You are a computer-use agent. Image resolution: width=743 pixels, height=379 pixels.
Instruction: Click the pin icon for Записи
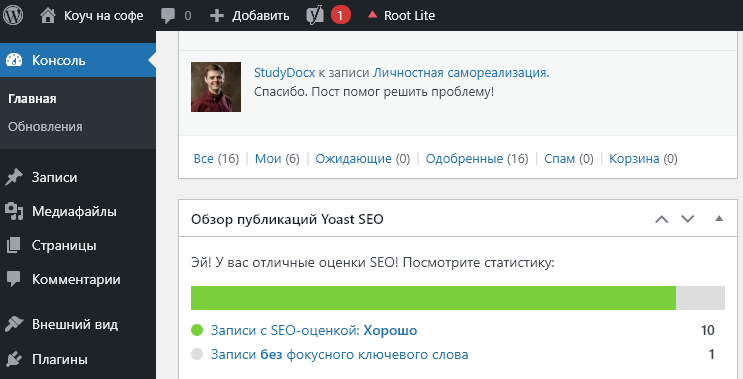coord(14,178)
